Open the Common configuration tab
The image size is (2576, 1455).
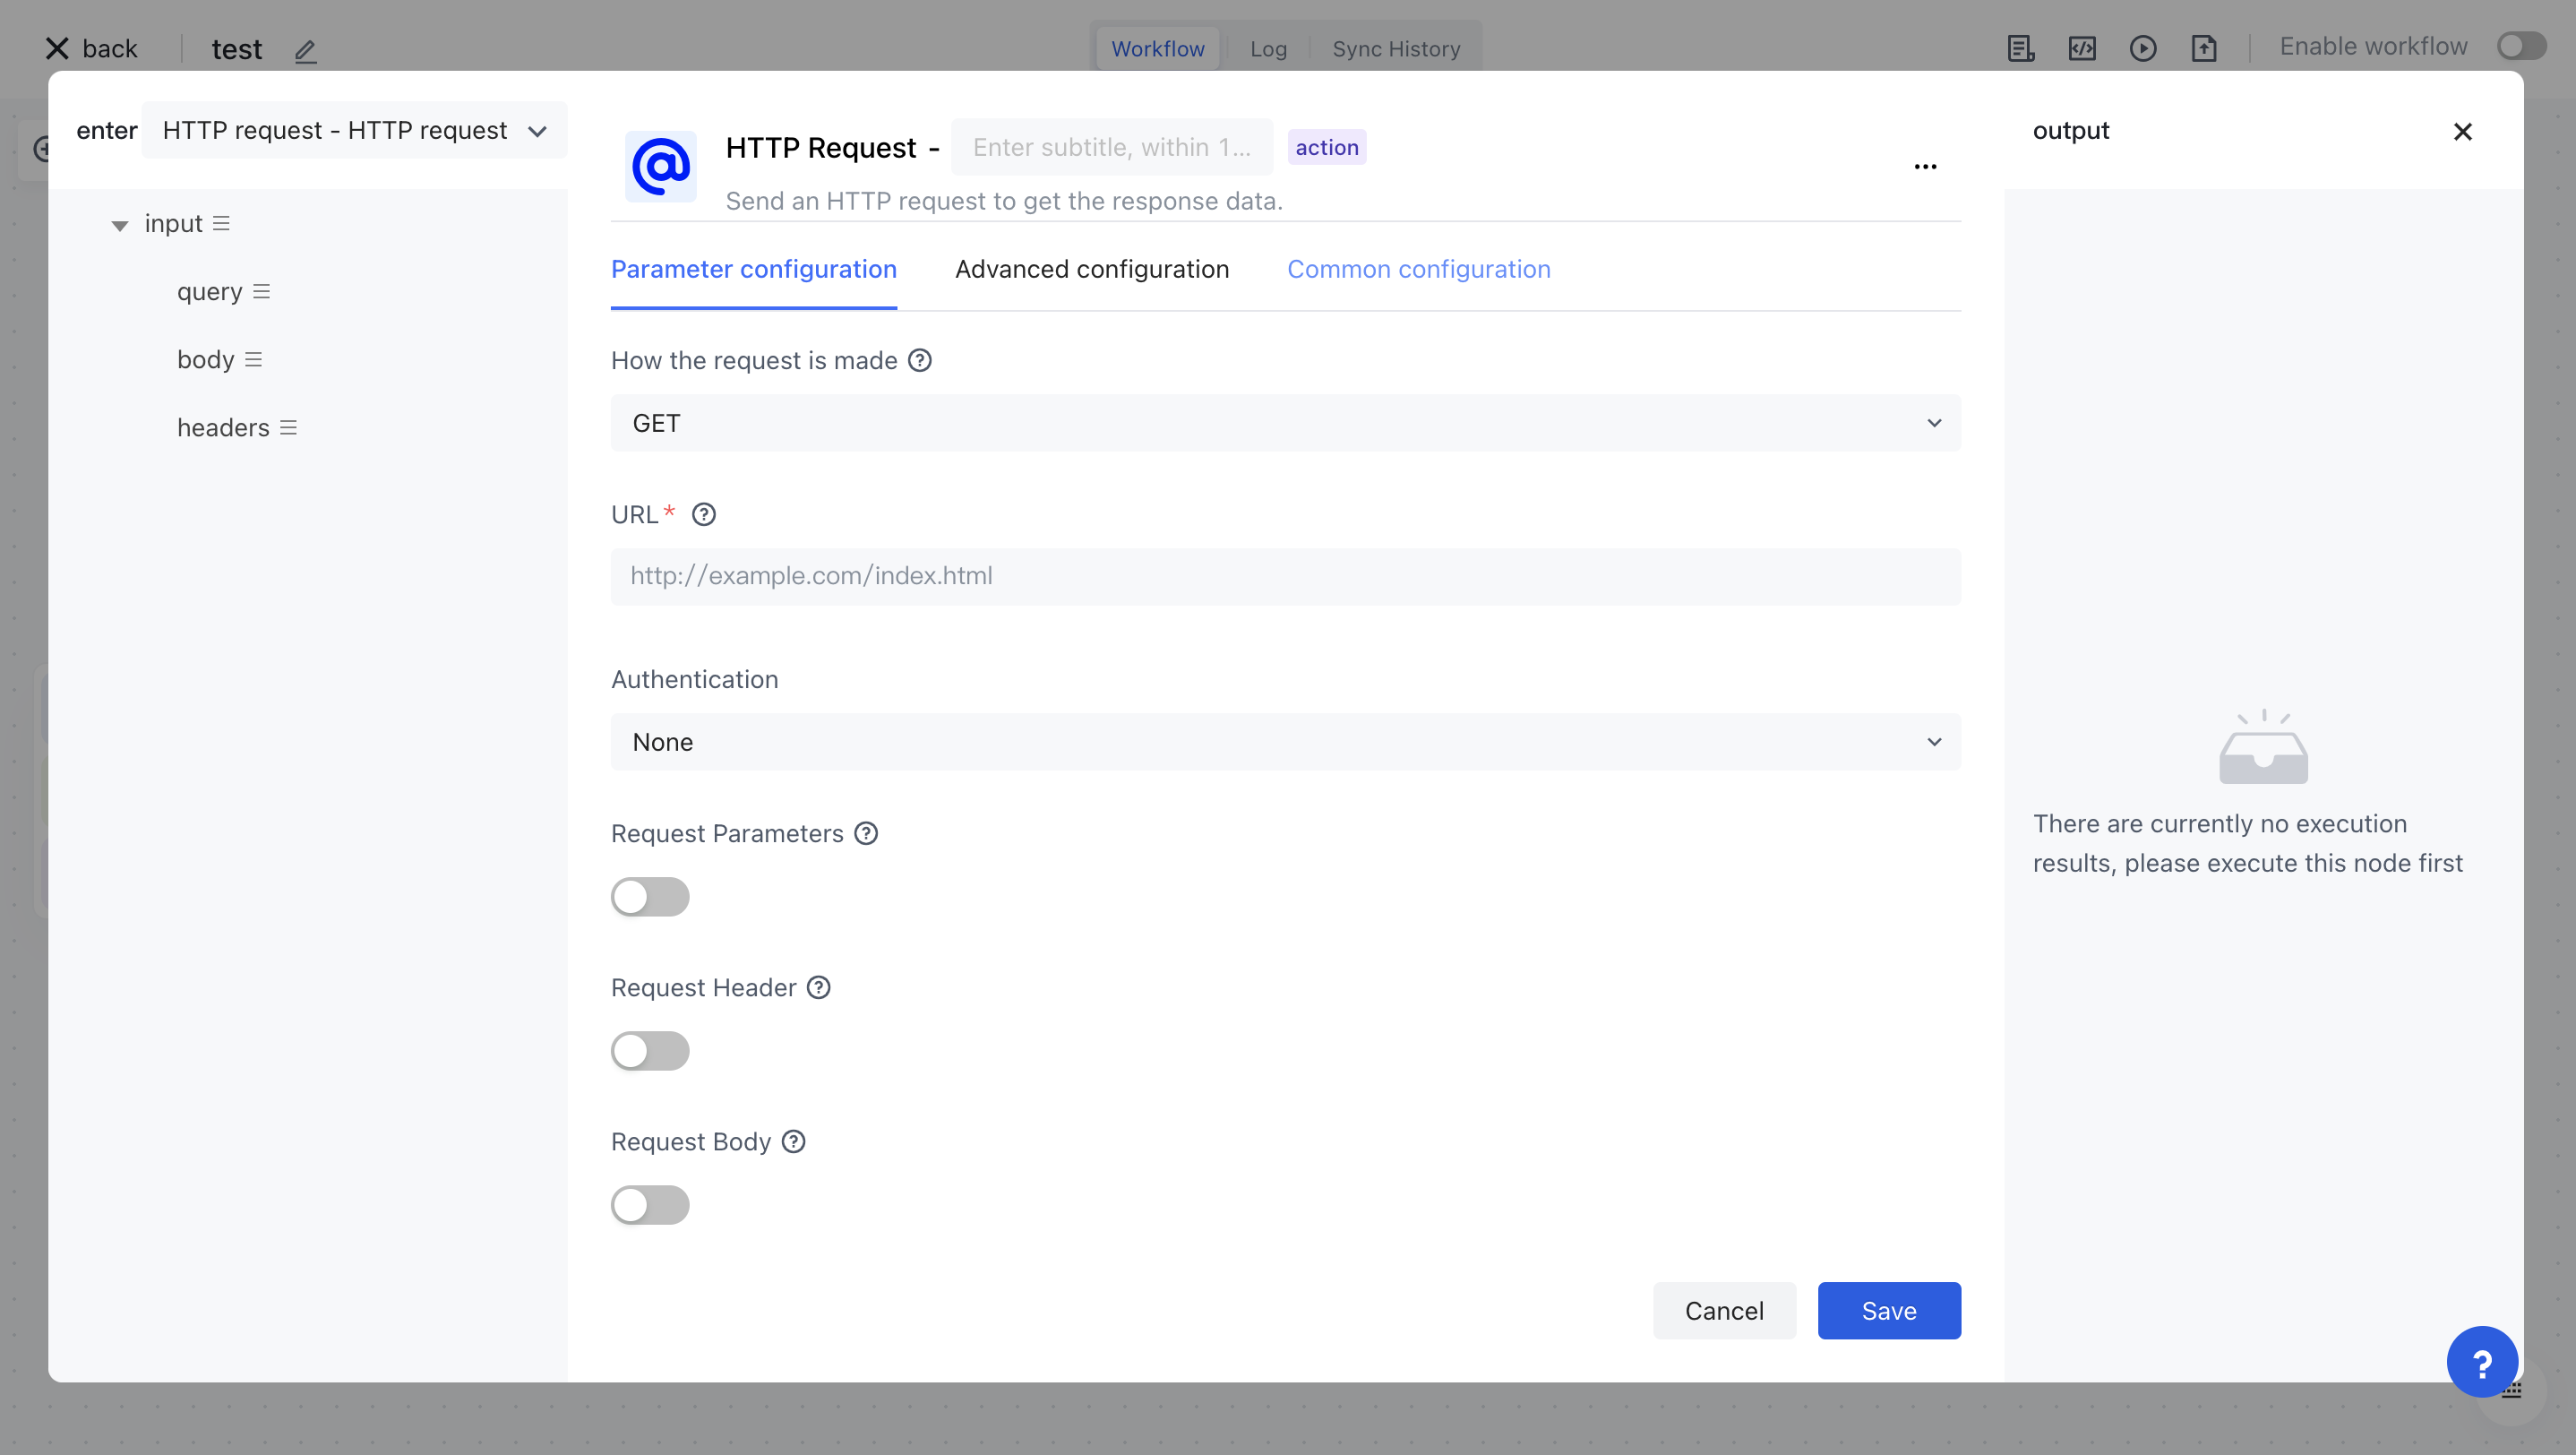coord(1418,269)
